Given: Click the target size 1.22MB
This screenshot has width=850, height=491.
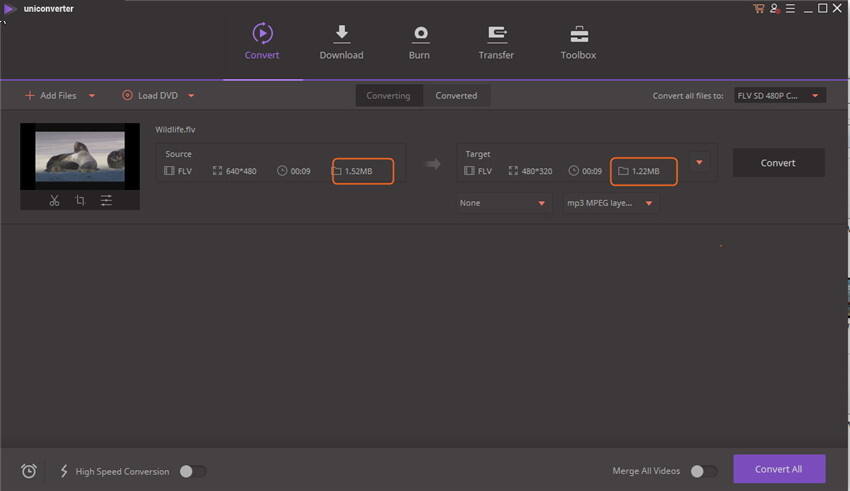Looking at the screenshot, I should pyautogui.click(x=646, y=171).
